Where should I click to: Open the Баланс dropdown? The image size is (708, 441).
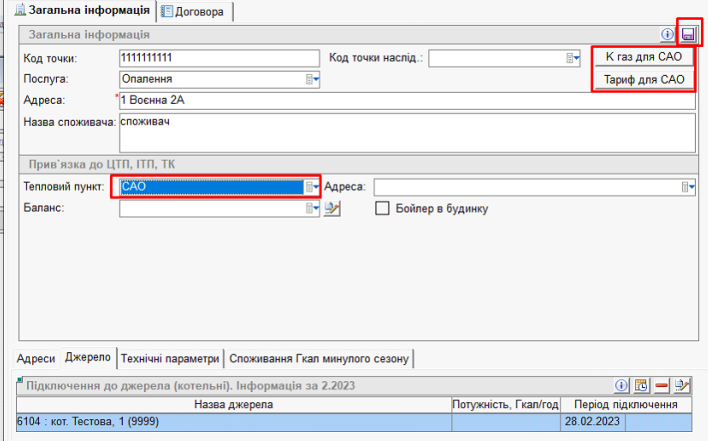click(313, 209)
